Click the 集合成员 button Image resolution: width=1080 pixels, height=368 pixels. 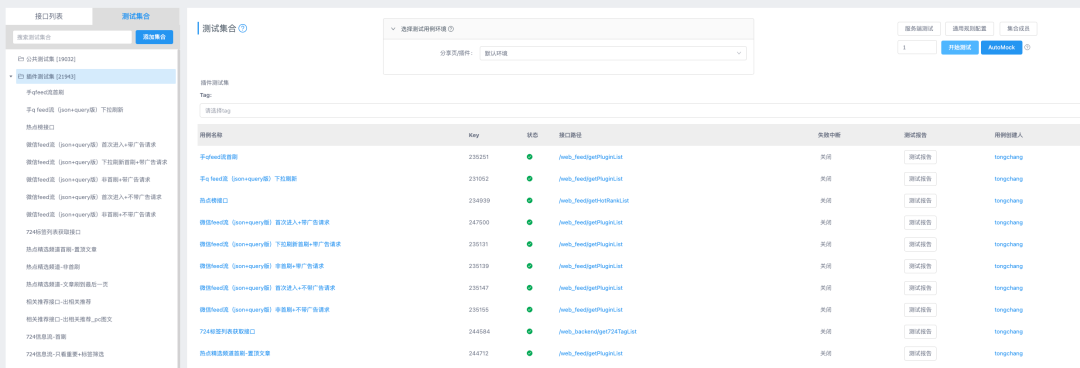(1018, 29)
